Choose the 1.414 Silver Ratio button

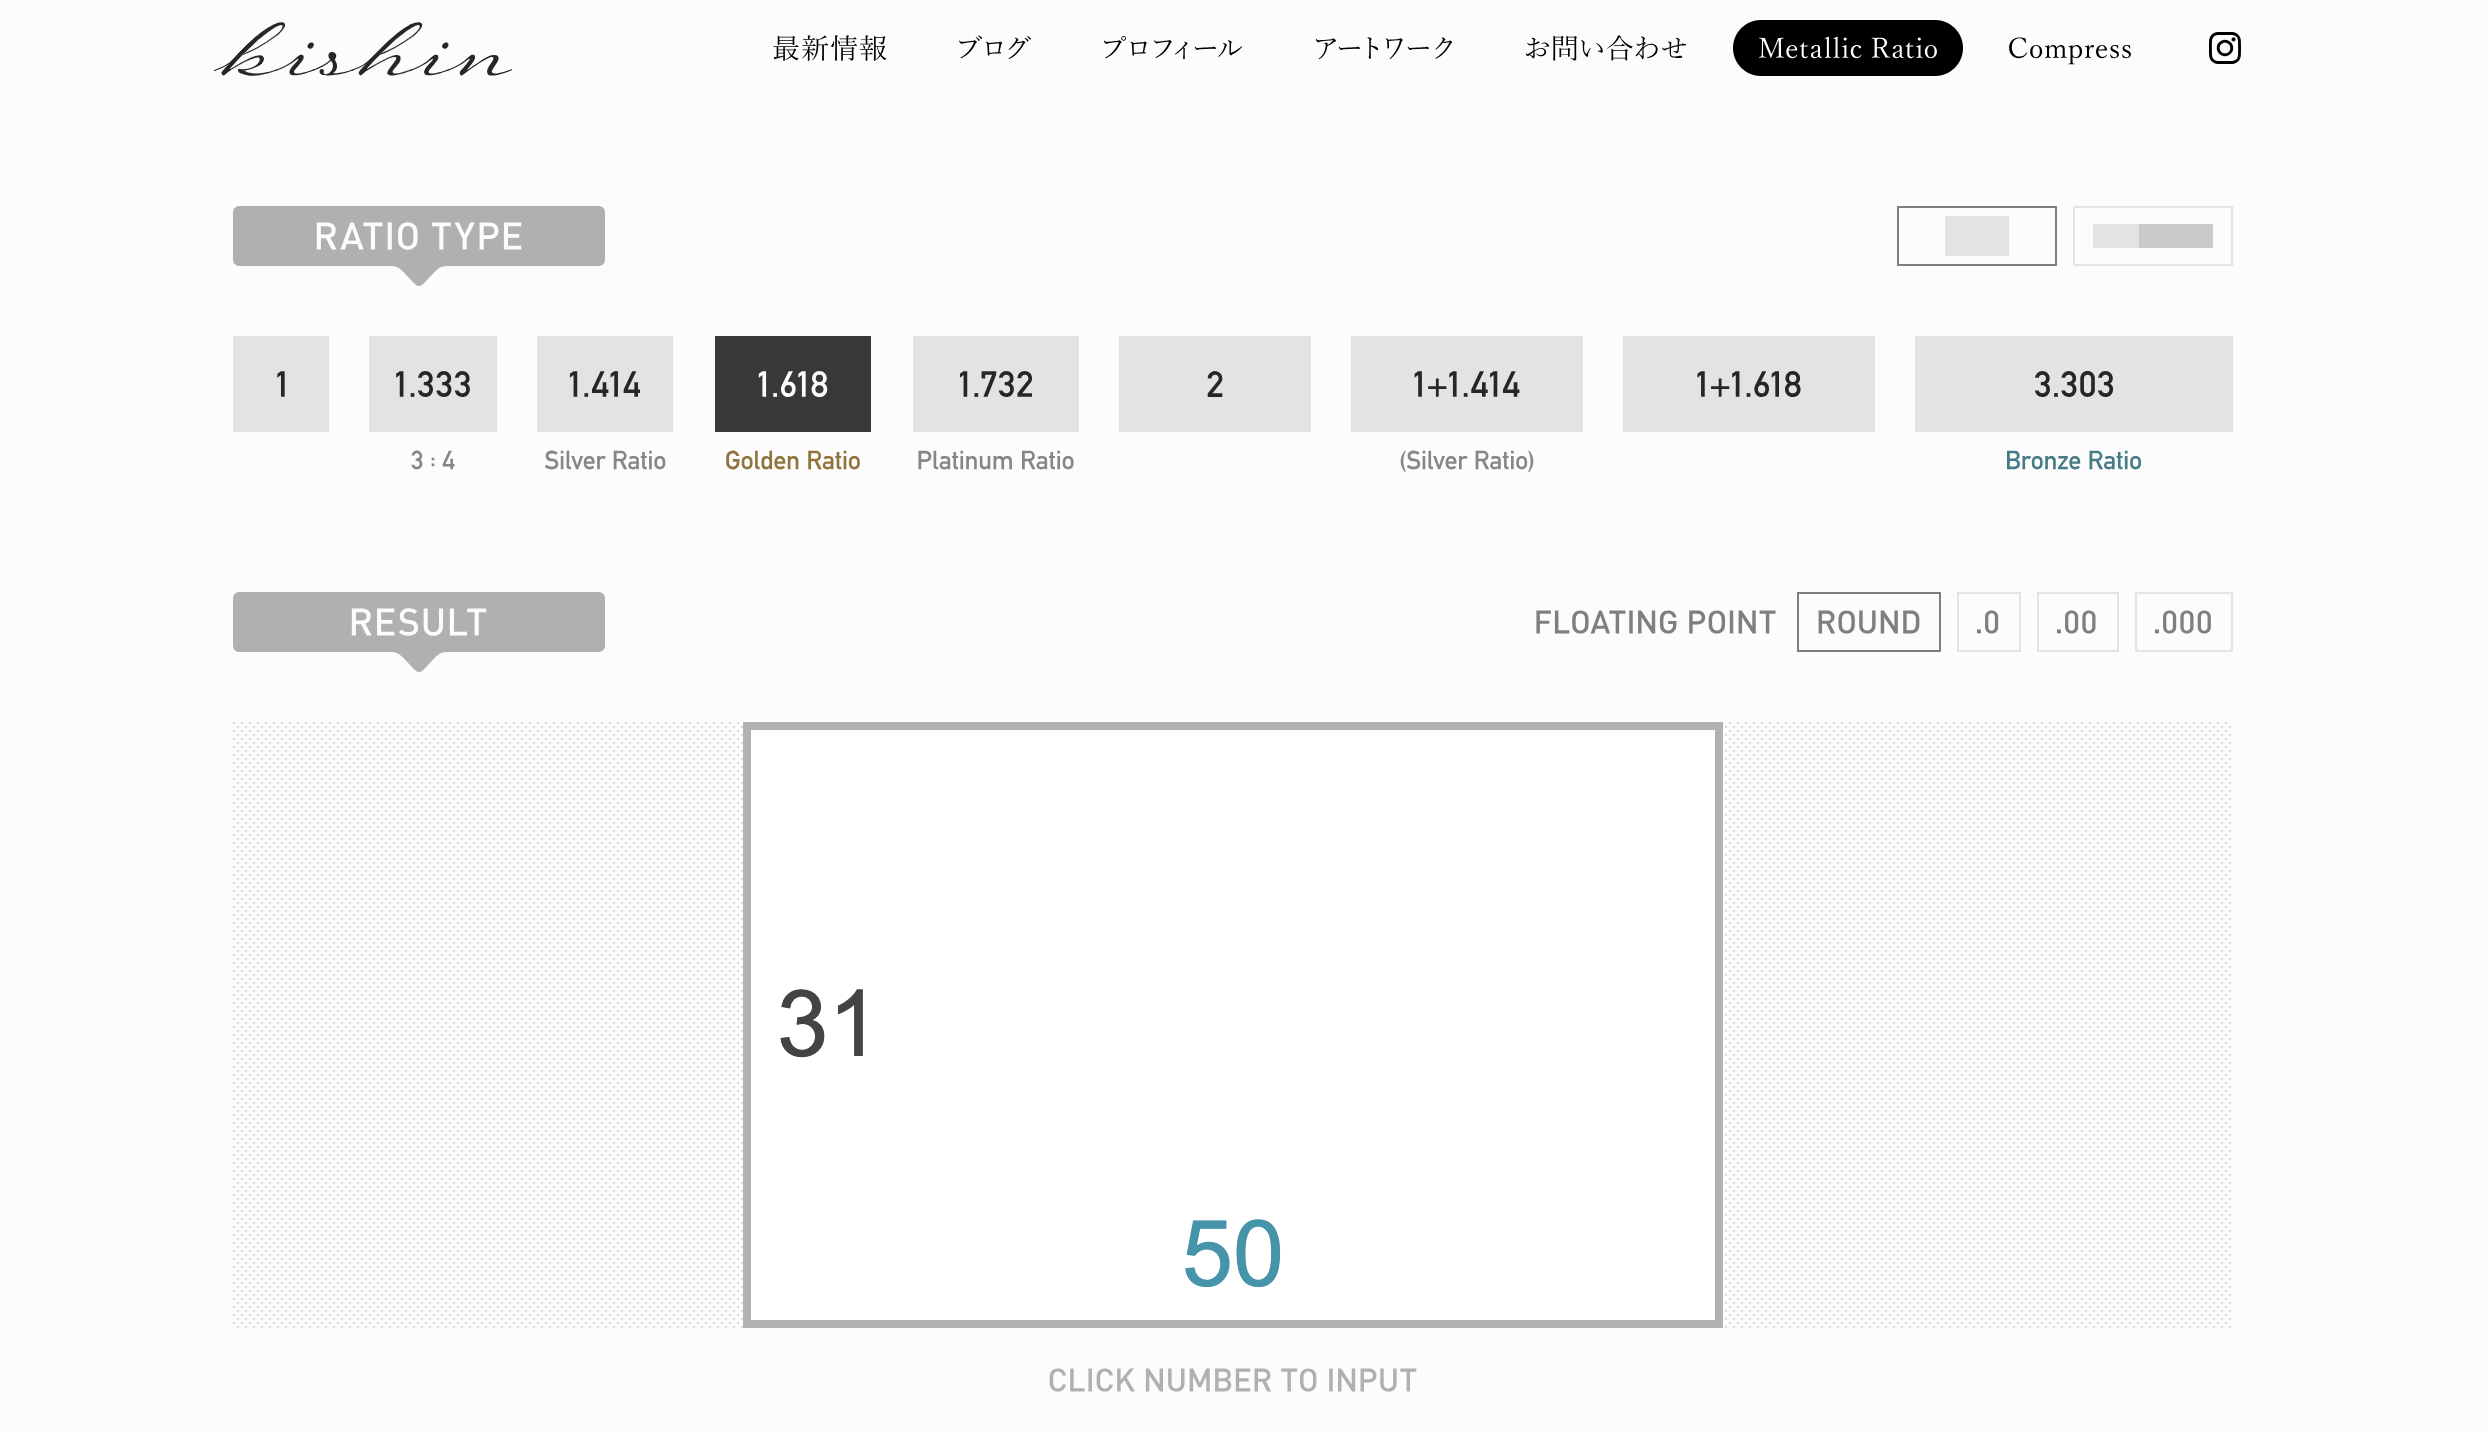point(604,384)
